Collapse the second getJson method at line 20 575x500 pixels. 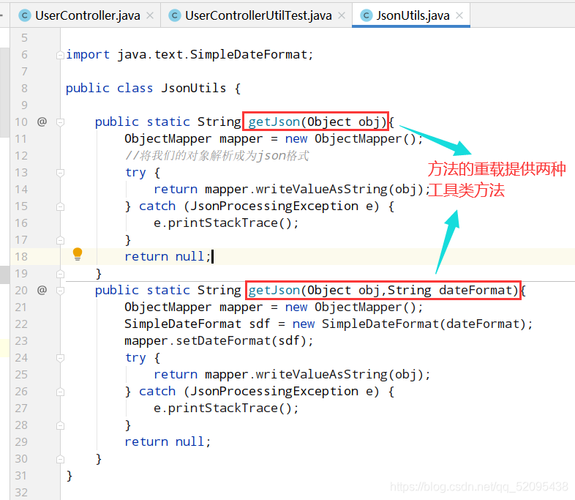click(x=60, y=291)
